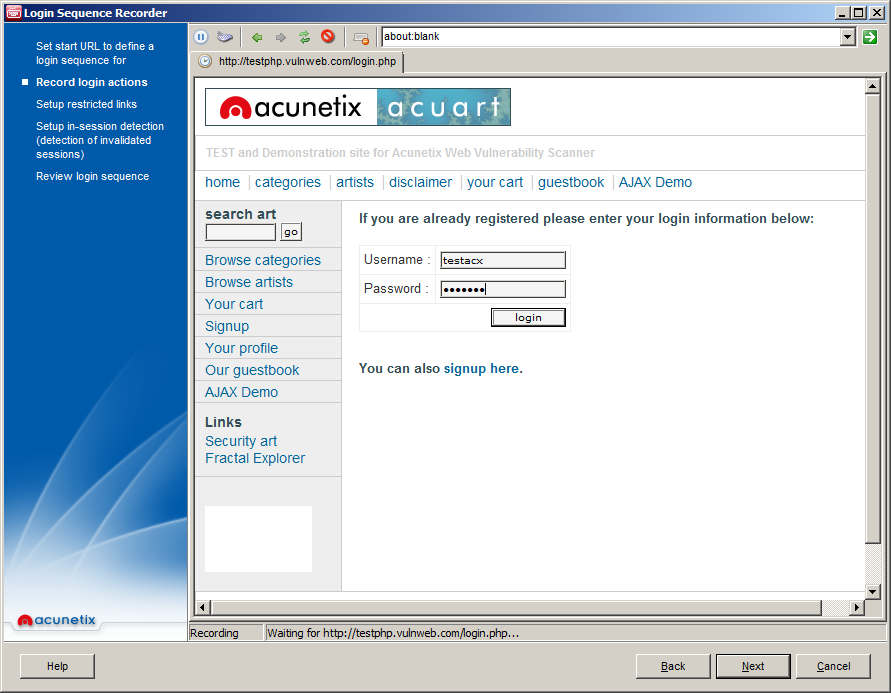
Task: Click the Help button
Action: pyautogui.click(x=57, y=666)
